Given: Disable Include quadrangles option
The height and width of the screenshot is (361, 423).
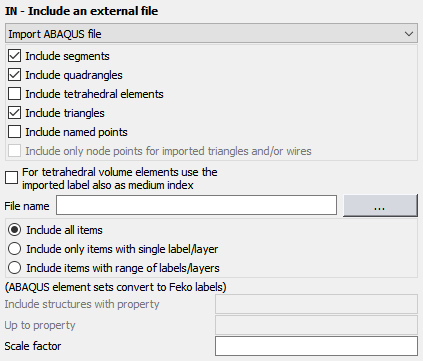Looking at the screenshot, I should [x=14, y=75].
